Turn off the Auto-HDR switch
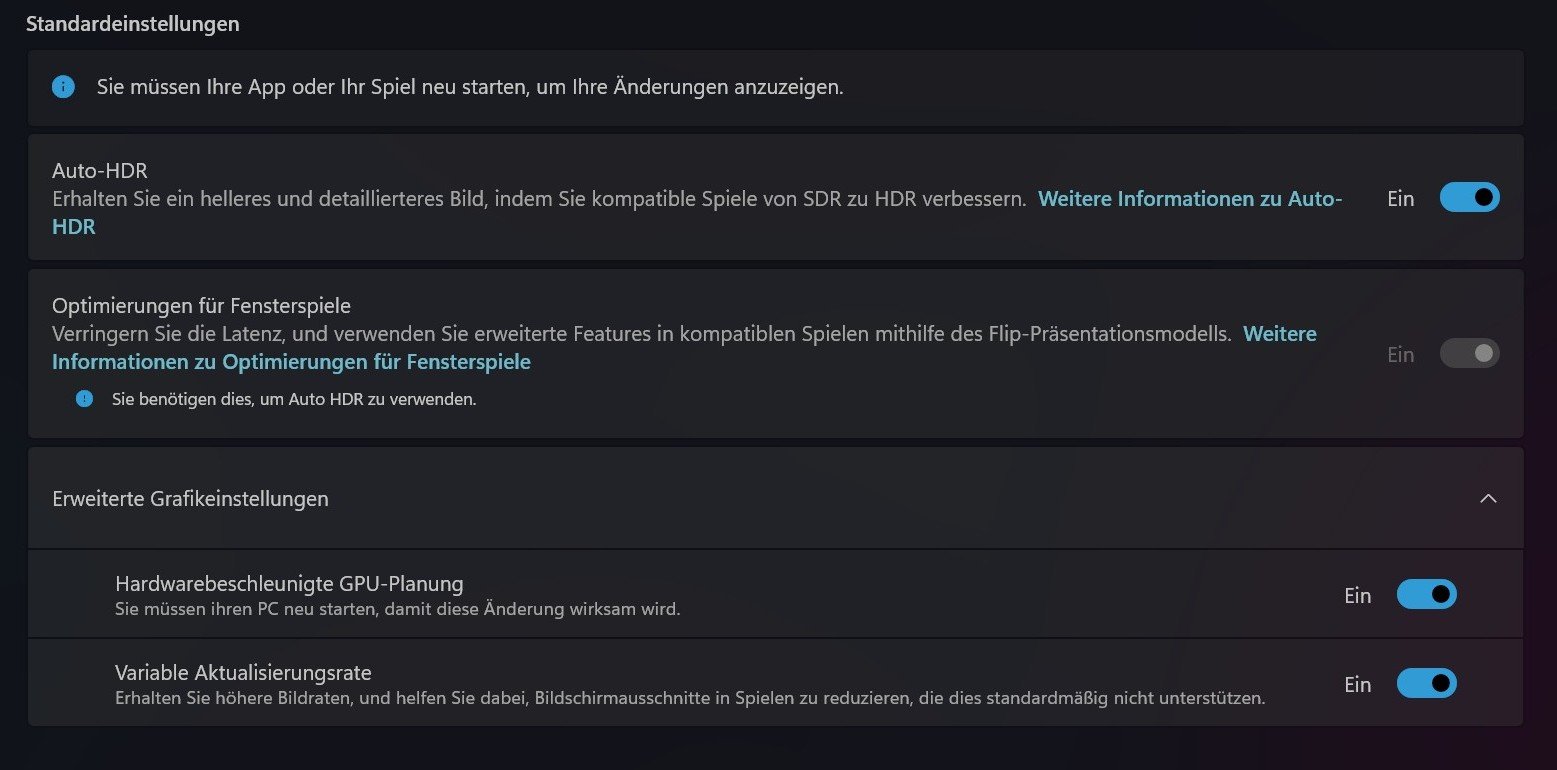The width and height of the screenshot is (1557, 770). click(1469, 198)
